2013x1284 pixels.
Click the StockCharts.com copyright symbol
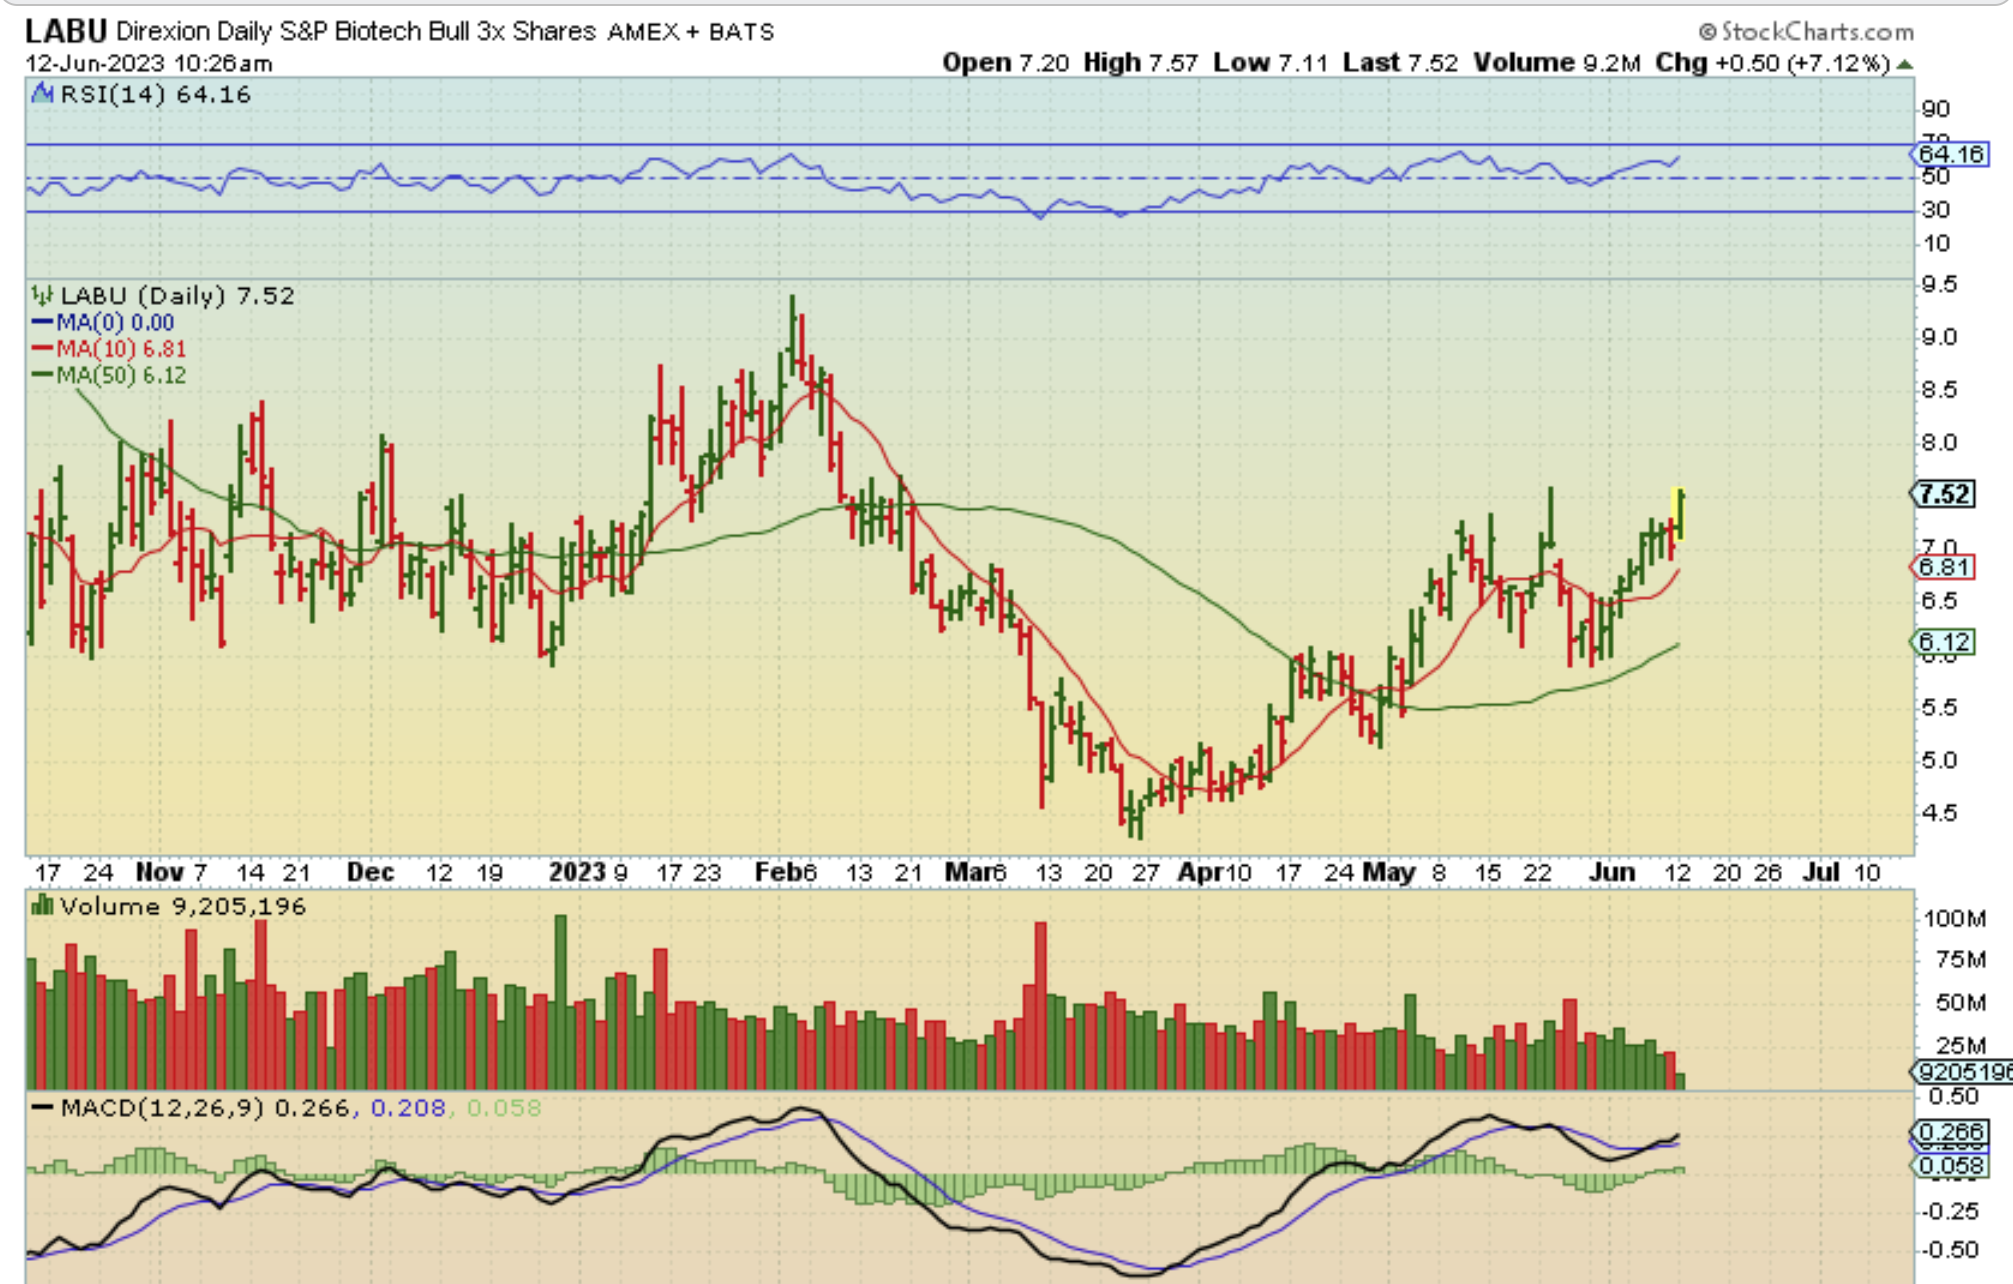(x=1707, y=32)
